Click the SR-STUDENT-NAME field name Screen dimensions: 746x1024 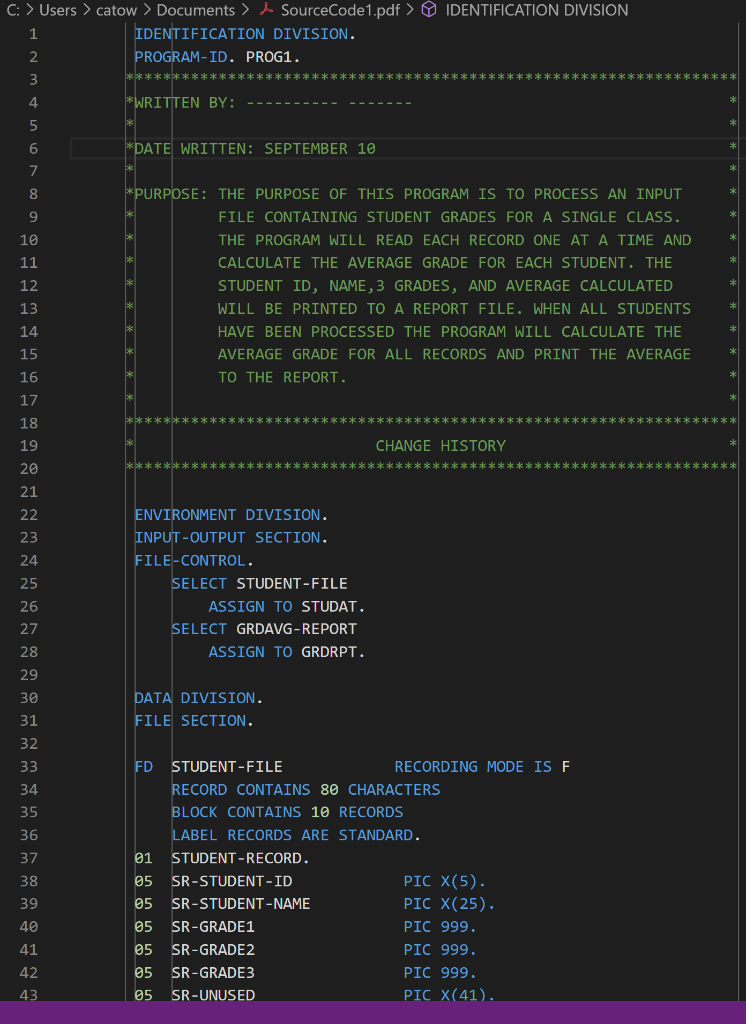pyautogui.click(x=241, y=904)
